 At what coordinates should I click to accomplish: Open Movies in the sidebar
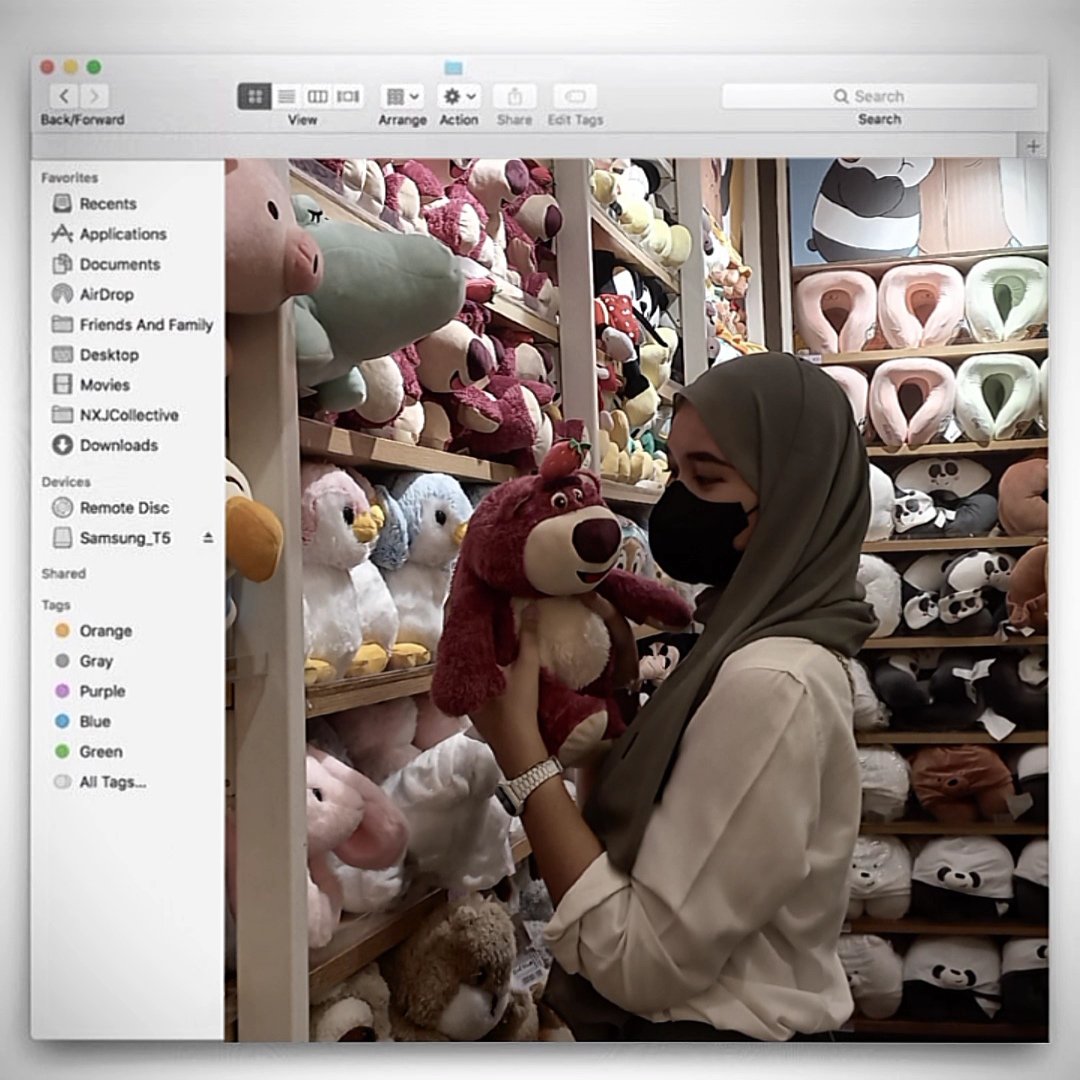(x=91, y=385)
